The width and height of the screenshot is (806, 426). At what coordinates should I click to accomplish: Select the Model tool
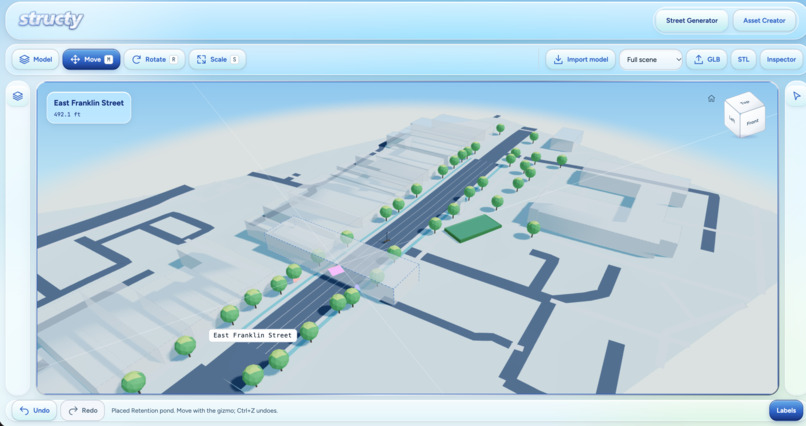[x=35, y=60]
